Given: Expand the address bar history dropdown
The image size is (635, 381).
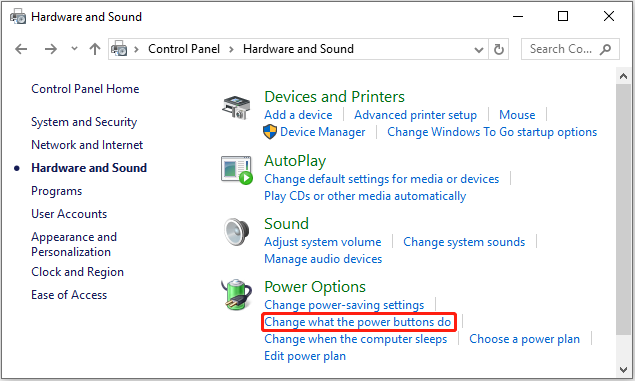Looking at the screenshot, I should 479,50.
